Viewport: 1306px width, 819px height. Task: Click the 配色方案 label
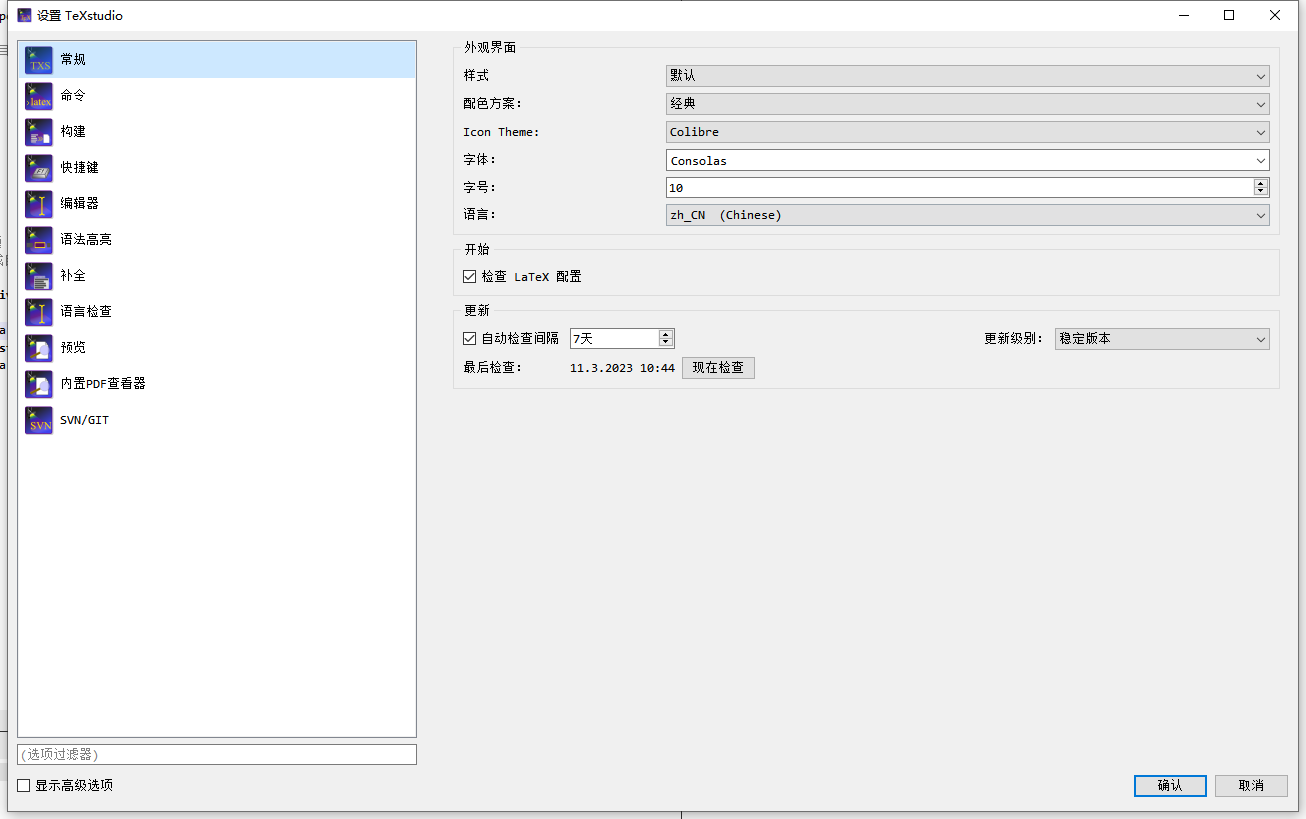pyautogui.click(x=492, y=104)
